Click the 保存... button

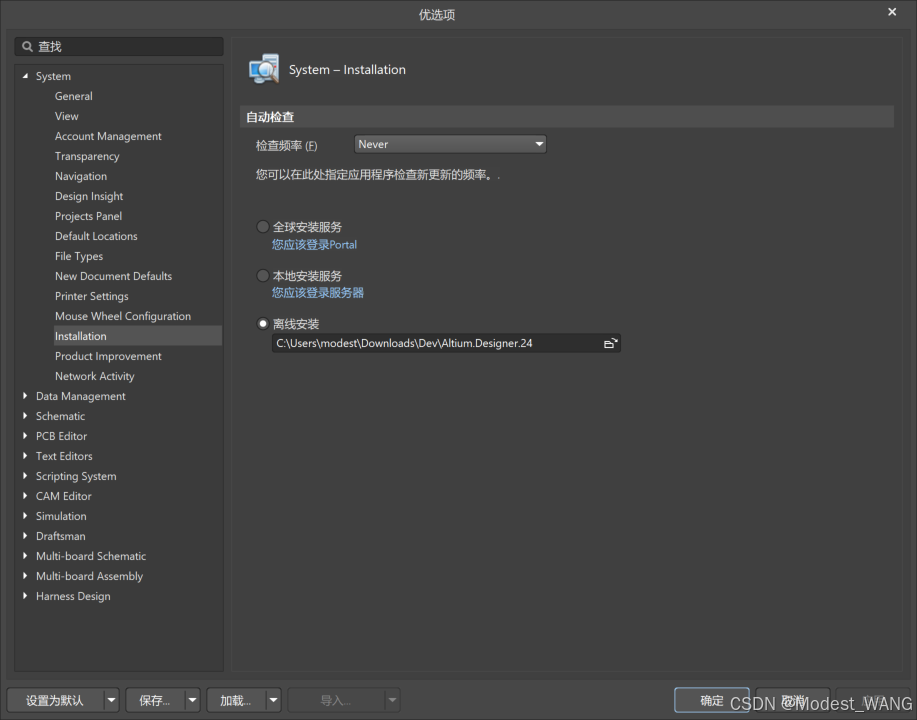click(155, 700)
